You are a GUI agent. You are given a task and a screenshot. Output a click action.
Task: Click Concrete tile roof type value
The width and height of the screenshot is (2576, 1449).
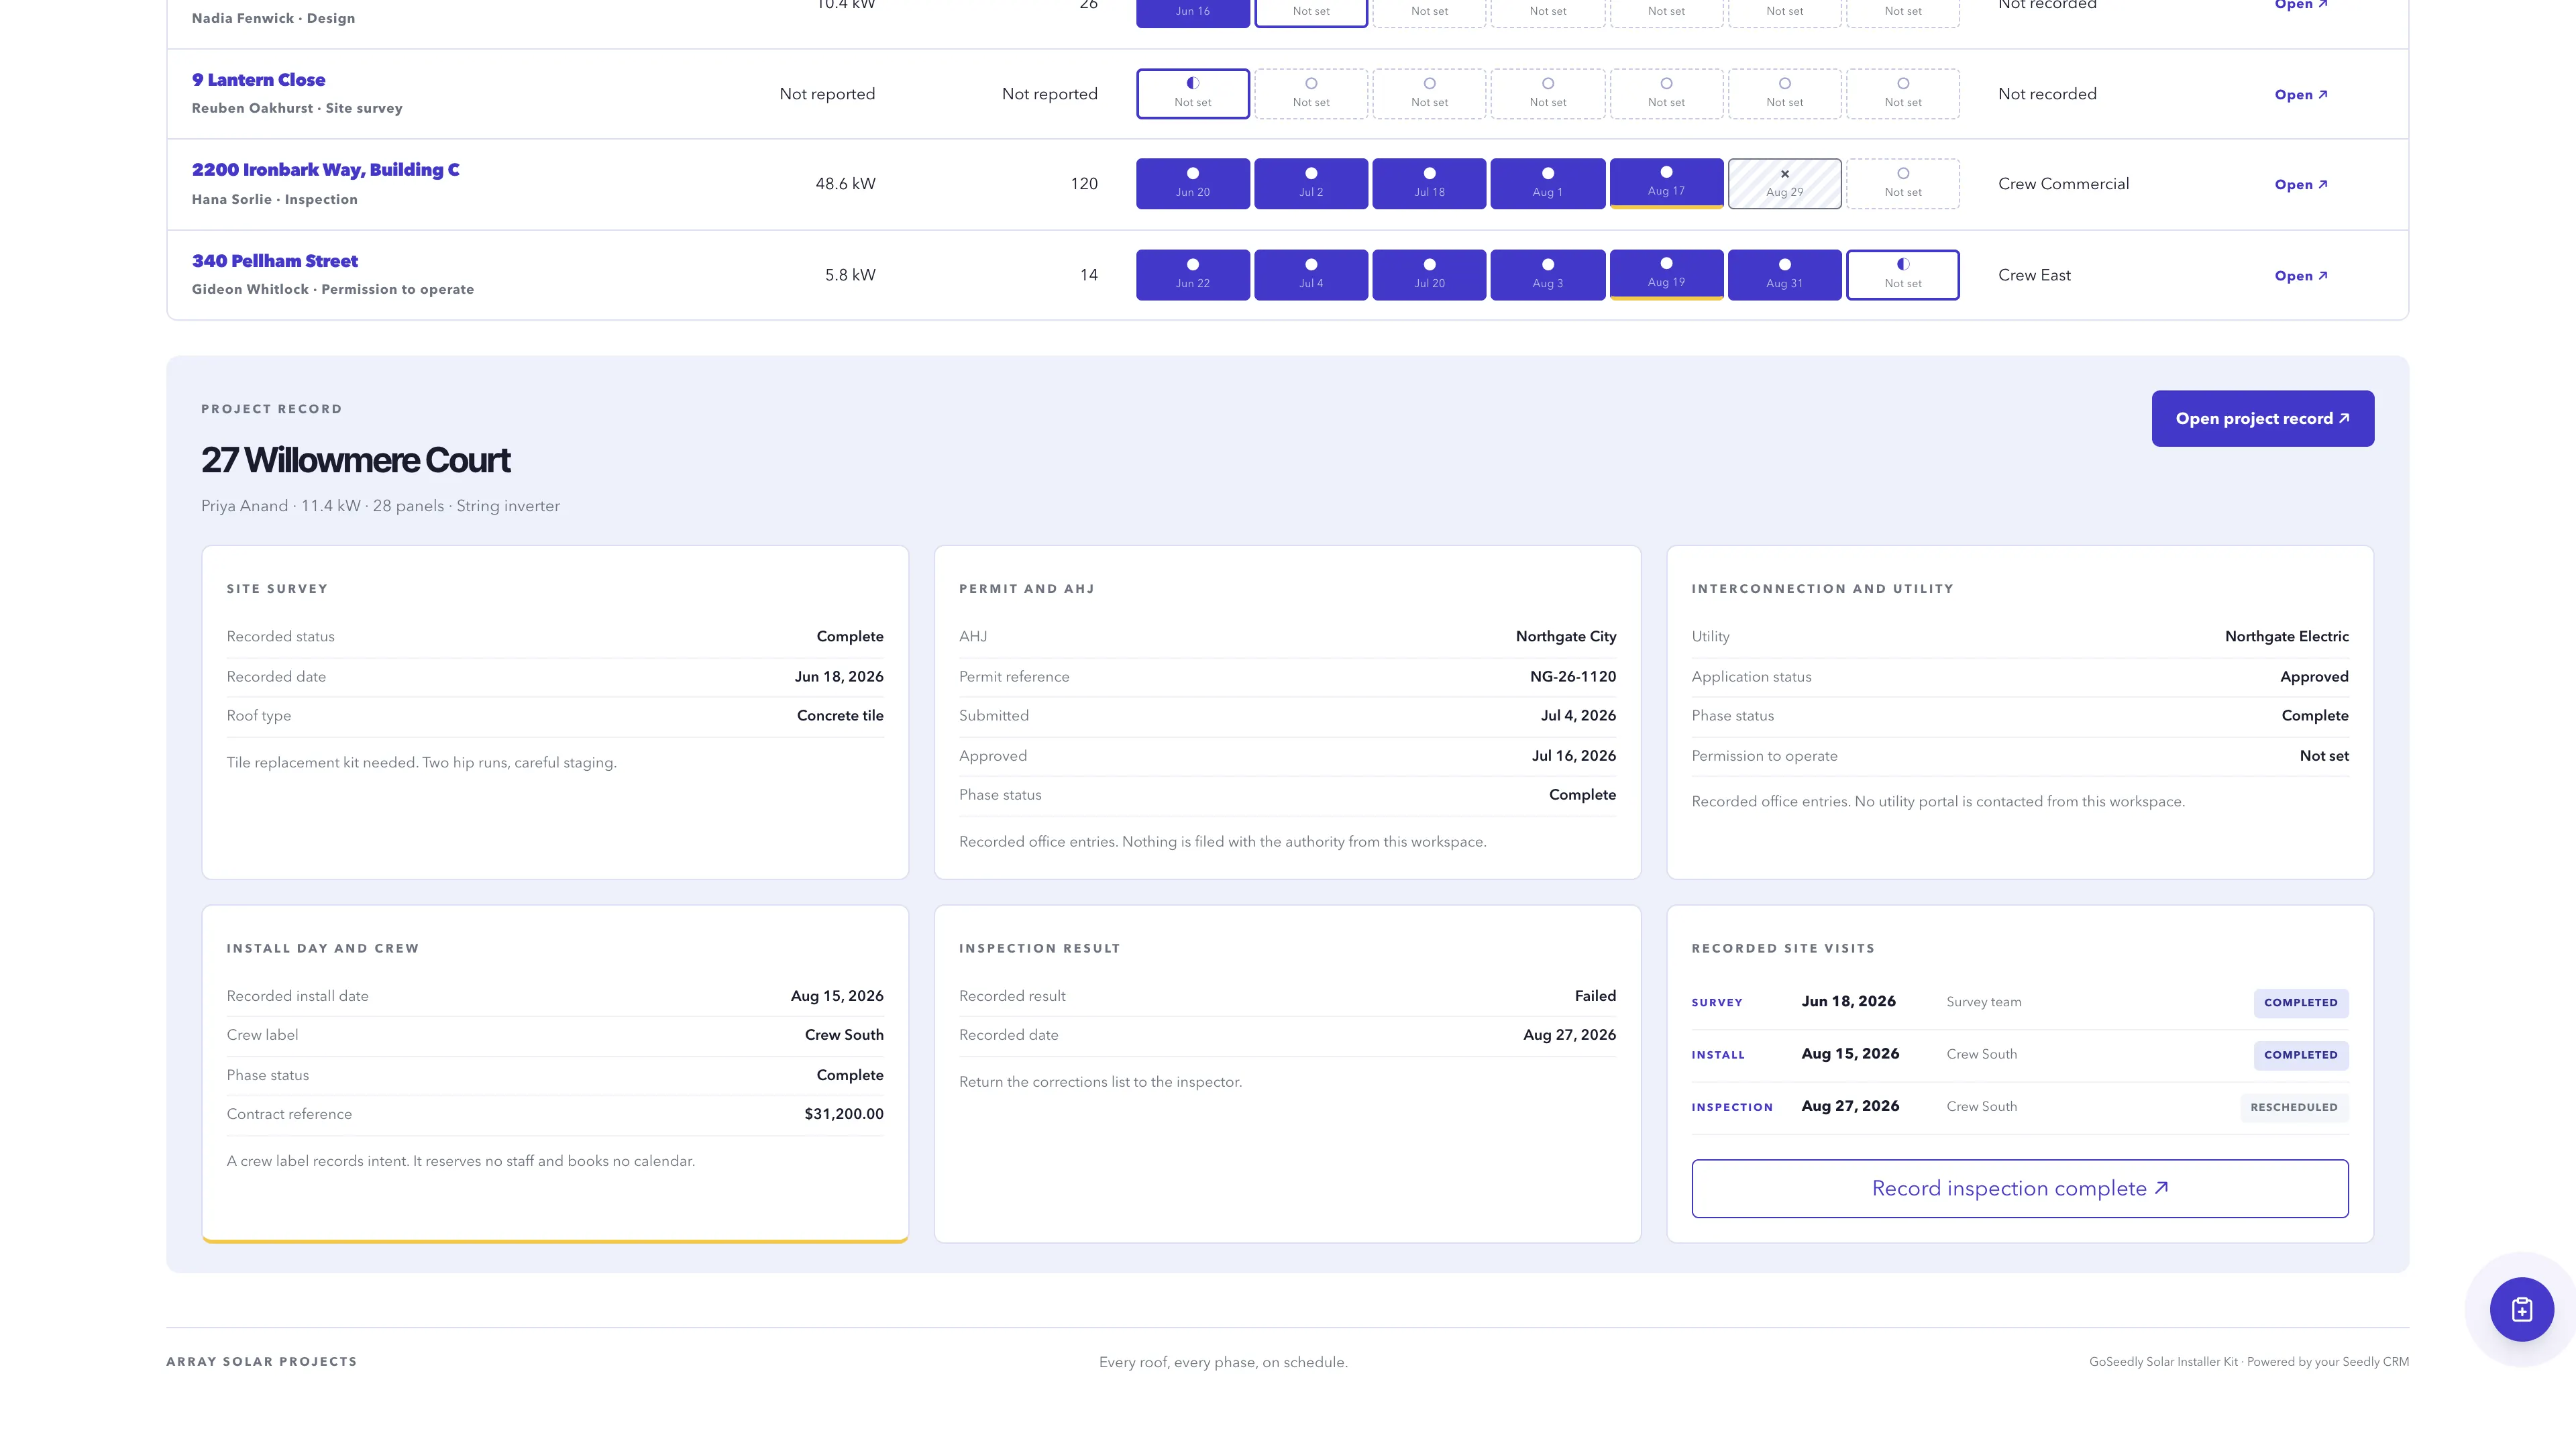point(839,716)
